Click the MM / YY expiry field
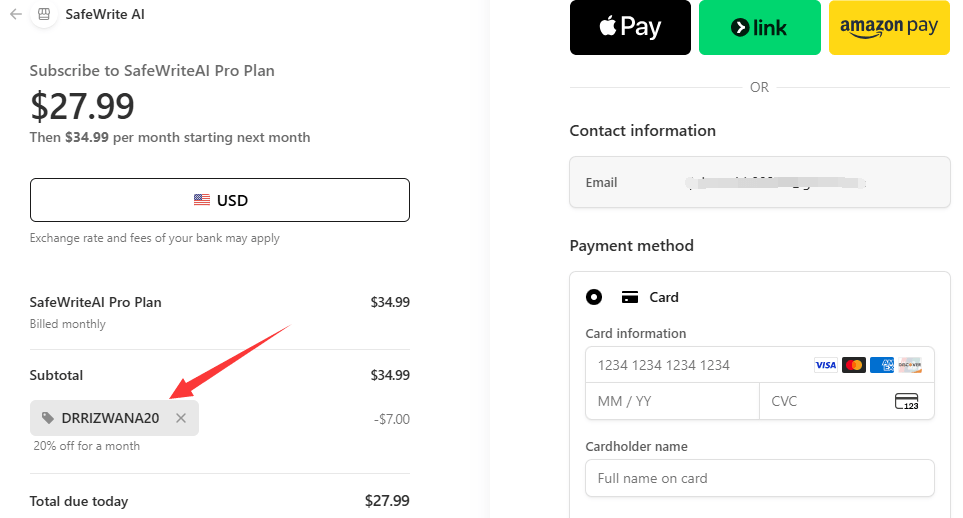The image size is (963, 518). point(673,401)
